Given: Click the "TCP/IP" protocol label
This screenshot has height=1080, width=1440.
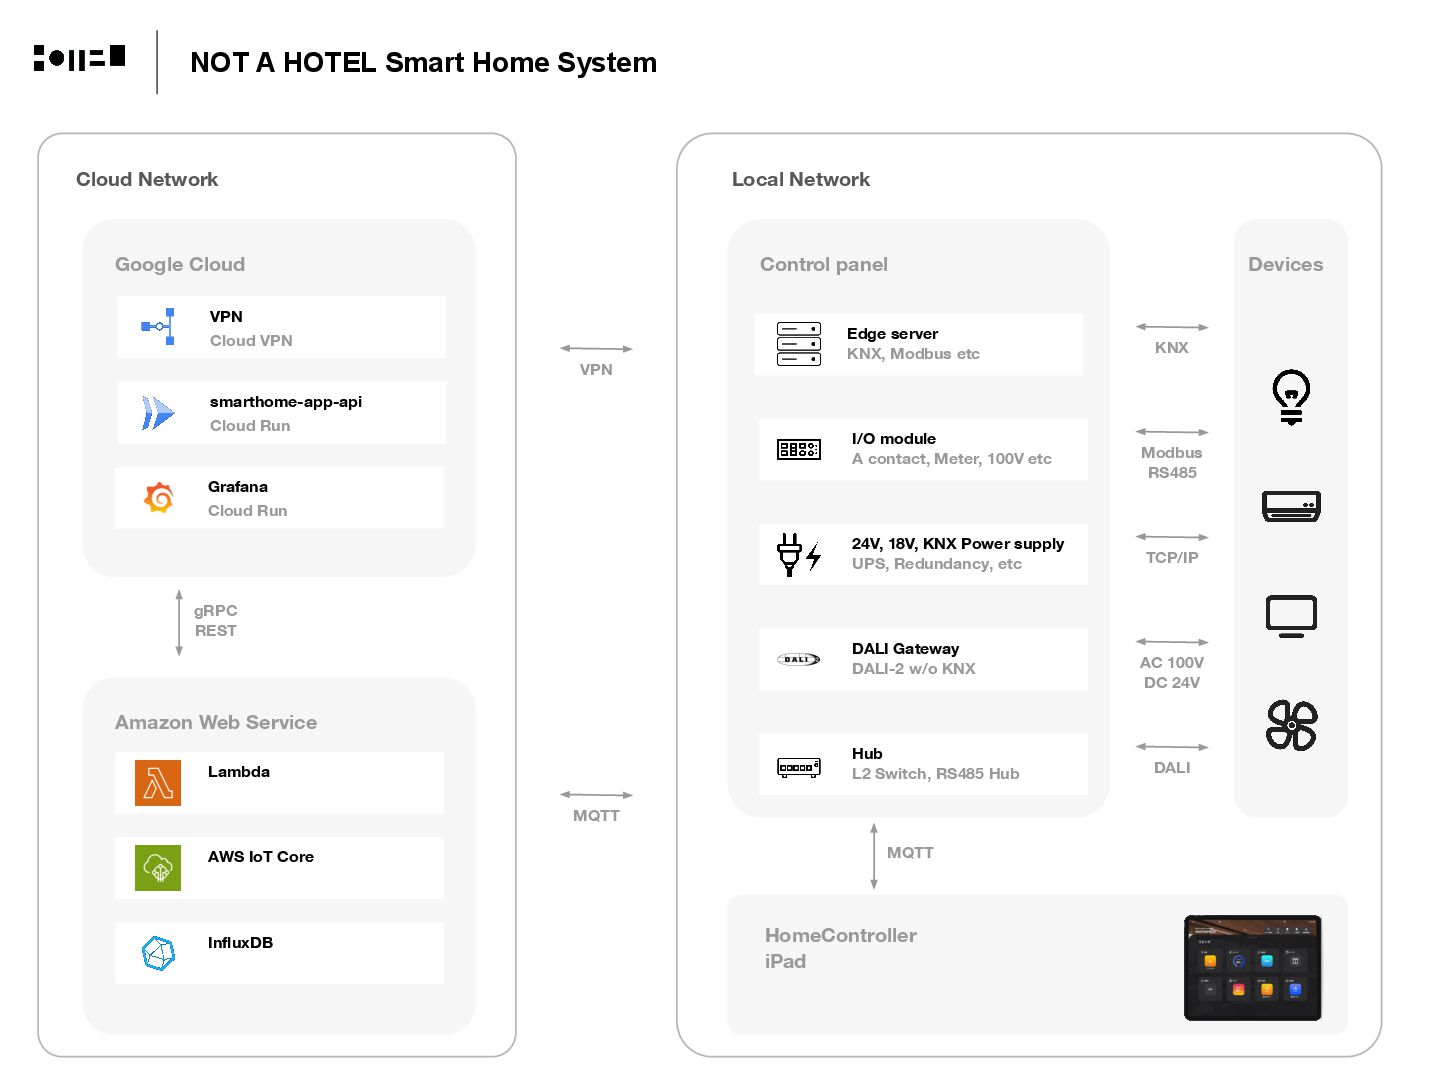Looking at the screenshot, I should pos(1172,558).
